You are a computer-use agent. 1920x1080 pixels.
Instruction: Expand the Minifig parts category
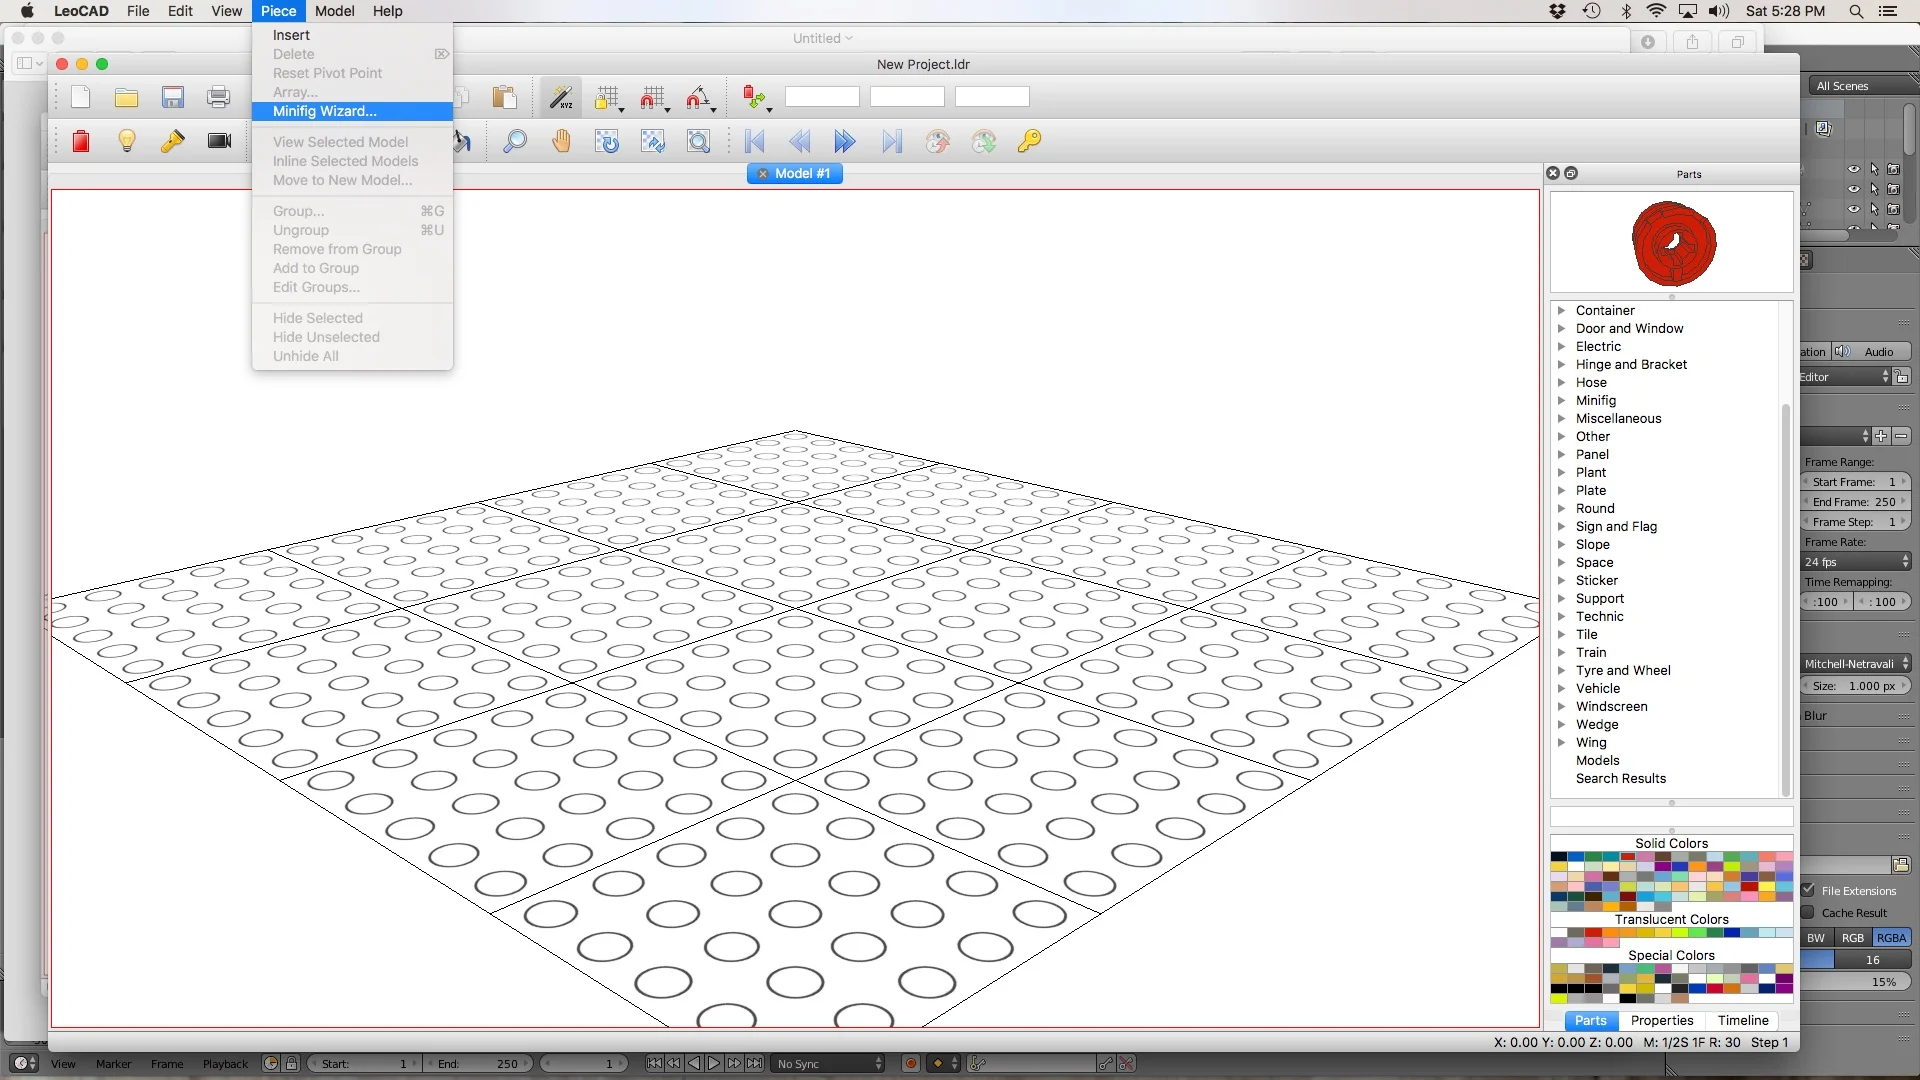coord(1561,400)
